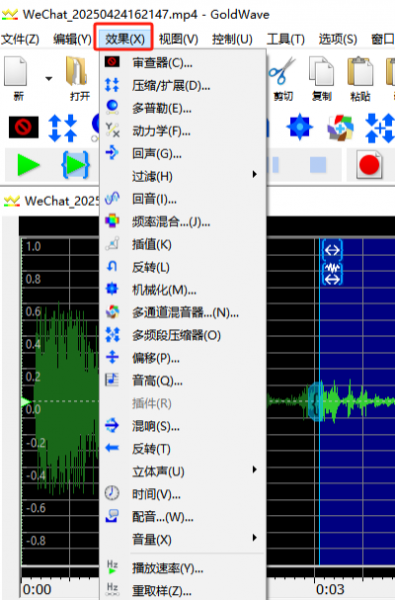Start playback with green play button
The image size is (395, 600).
coord(28,165)
